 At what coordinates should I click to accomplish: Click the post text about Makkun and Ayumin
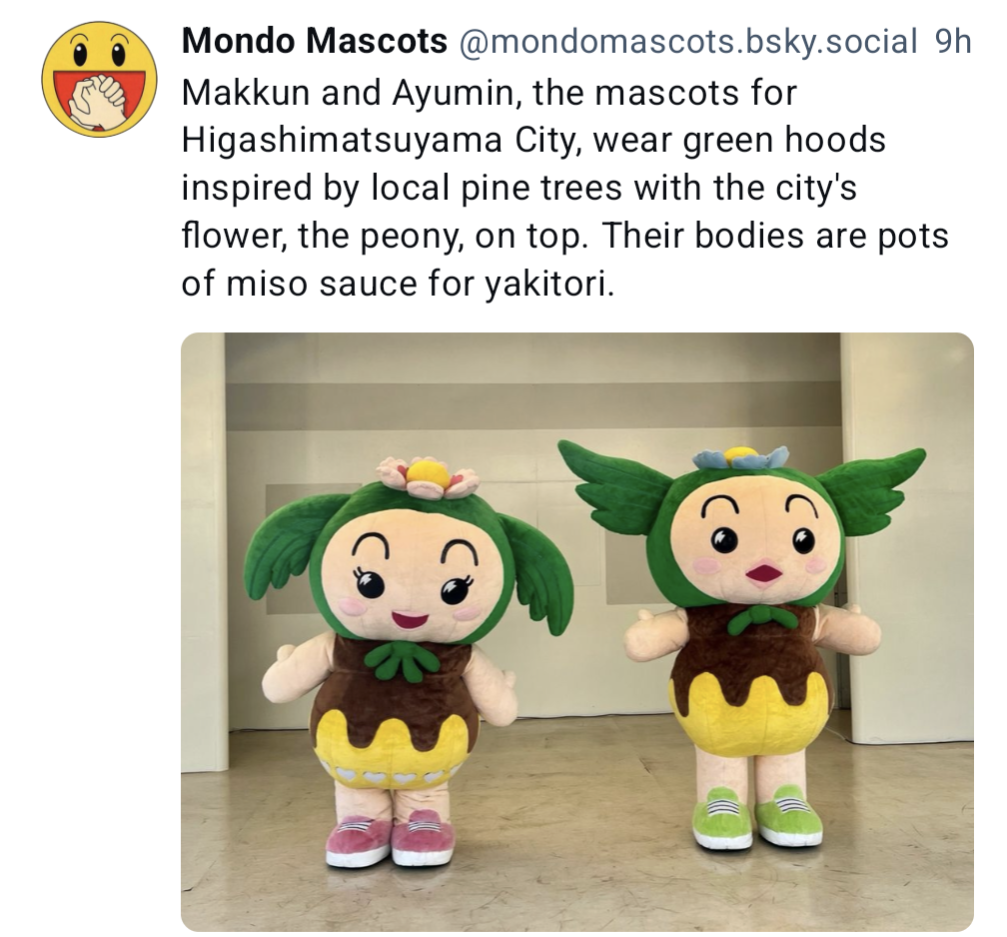pos(565,188)
